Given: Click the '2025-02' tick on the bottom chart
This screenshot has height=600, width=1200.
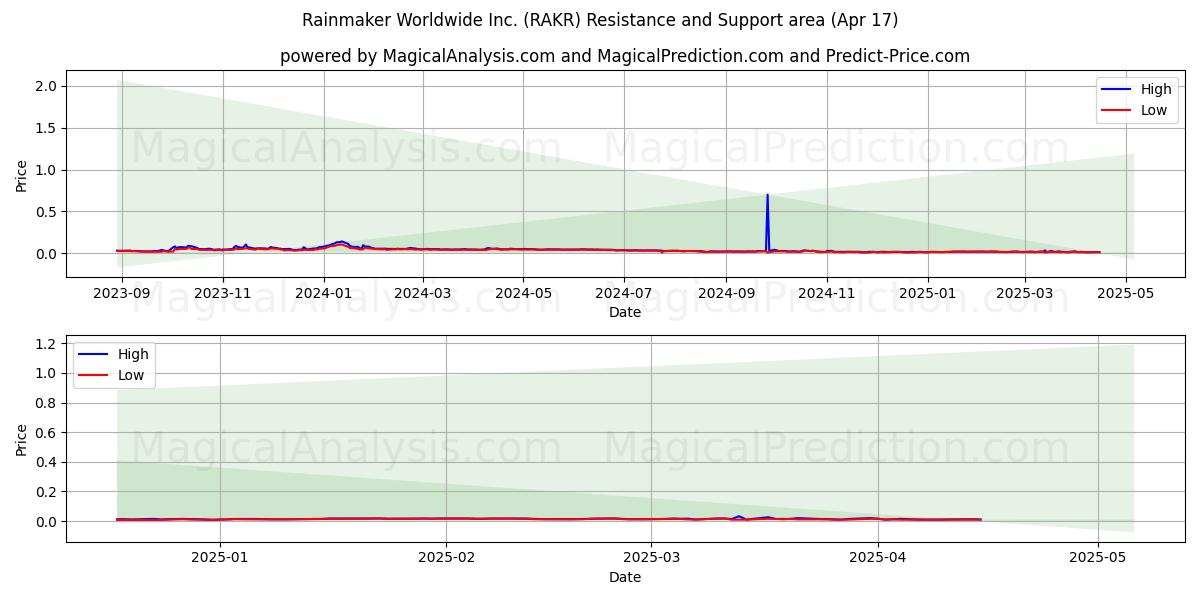Looking at the screenshot, I should click(x=446, y=558).
